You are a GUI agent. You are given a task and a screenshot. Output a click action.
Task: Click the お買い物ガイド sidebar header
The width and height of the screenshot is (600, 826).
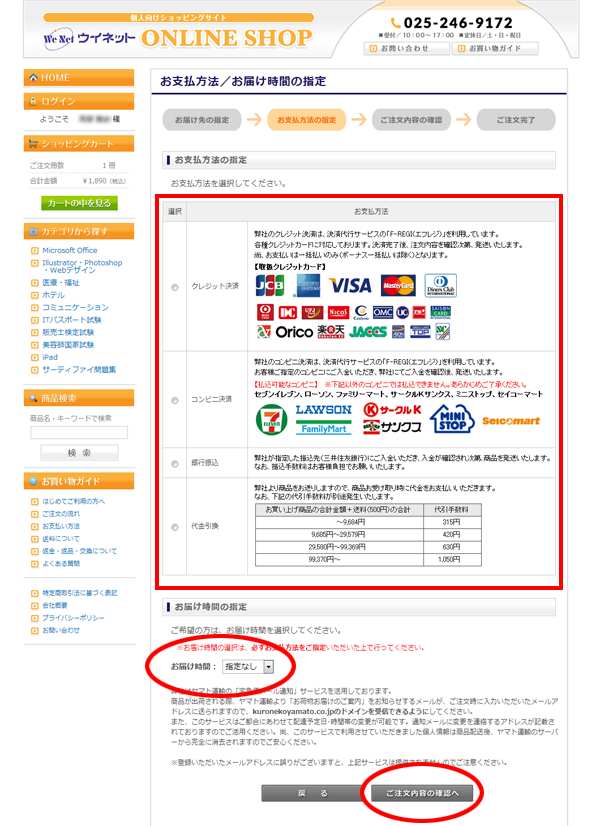(x=79, y=481)
